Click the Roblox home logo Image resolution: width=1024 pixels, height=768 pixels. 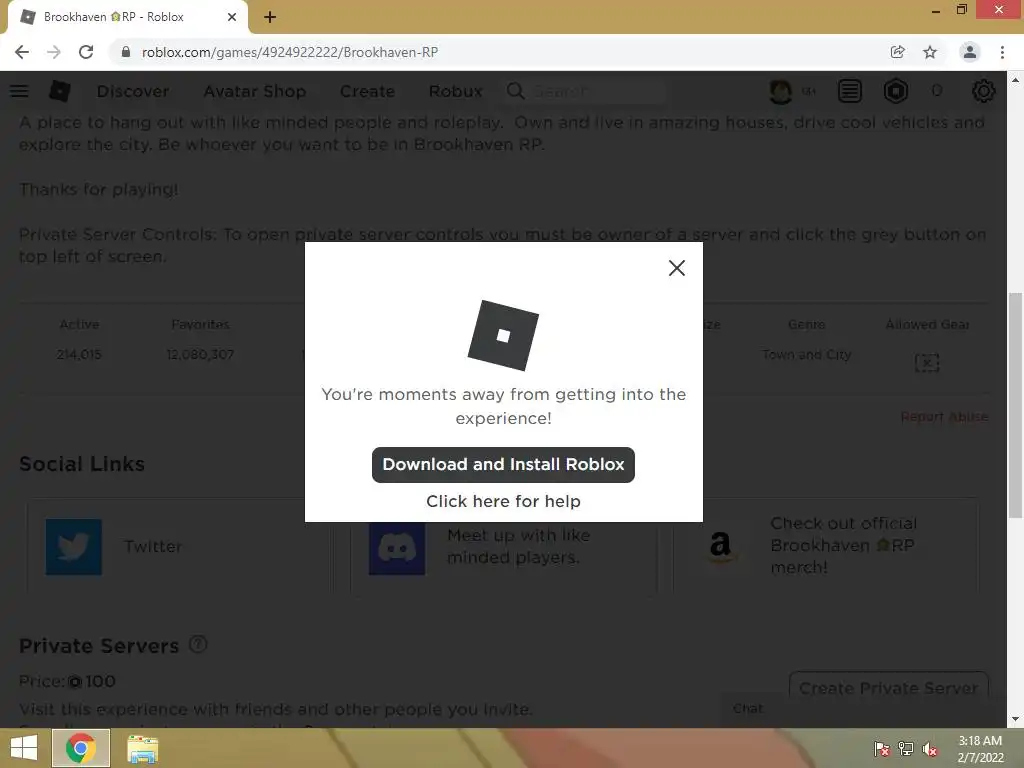click(x=60, y=91)
